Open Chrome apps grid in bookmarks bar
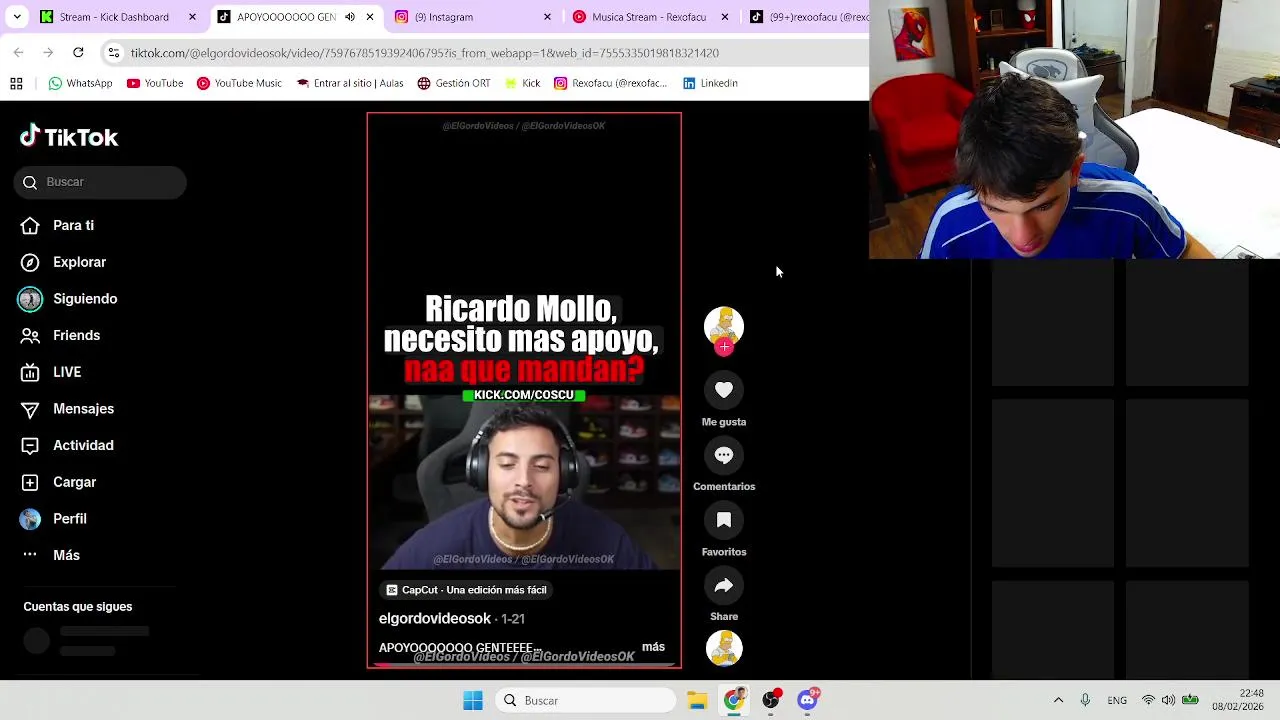Viewport: 1280px width, 720px height. click(16, 84)
